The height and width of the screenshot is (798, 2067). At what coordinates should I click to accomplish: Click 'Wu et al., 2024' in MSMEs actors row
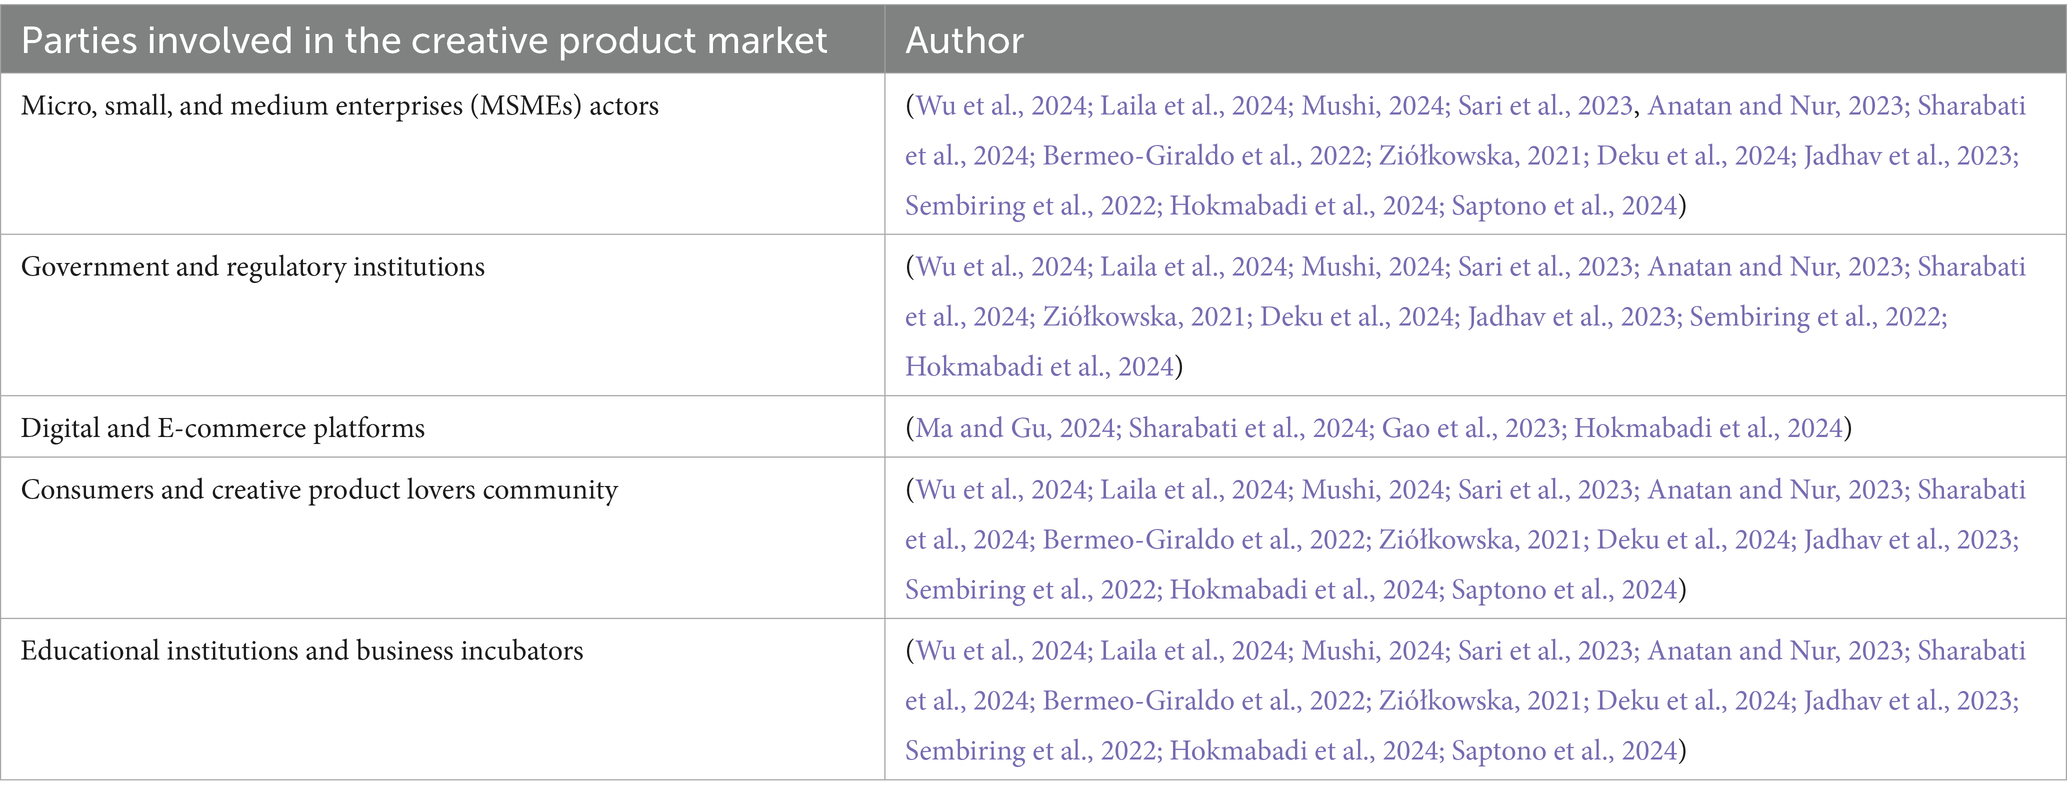1001,106
